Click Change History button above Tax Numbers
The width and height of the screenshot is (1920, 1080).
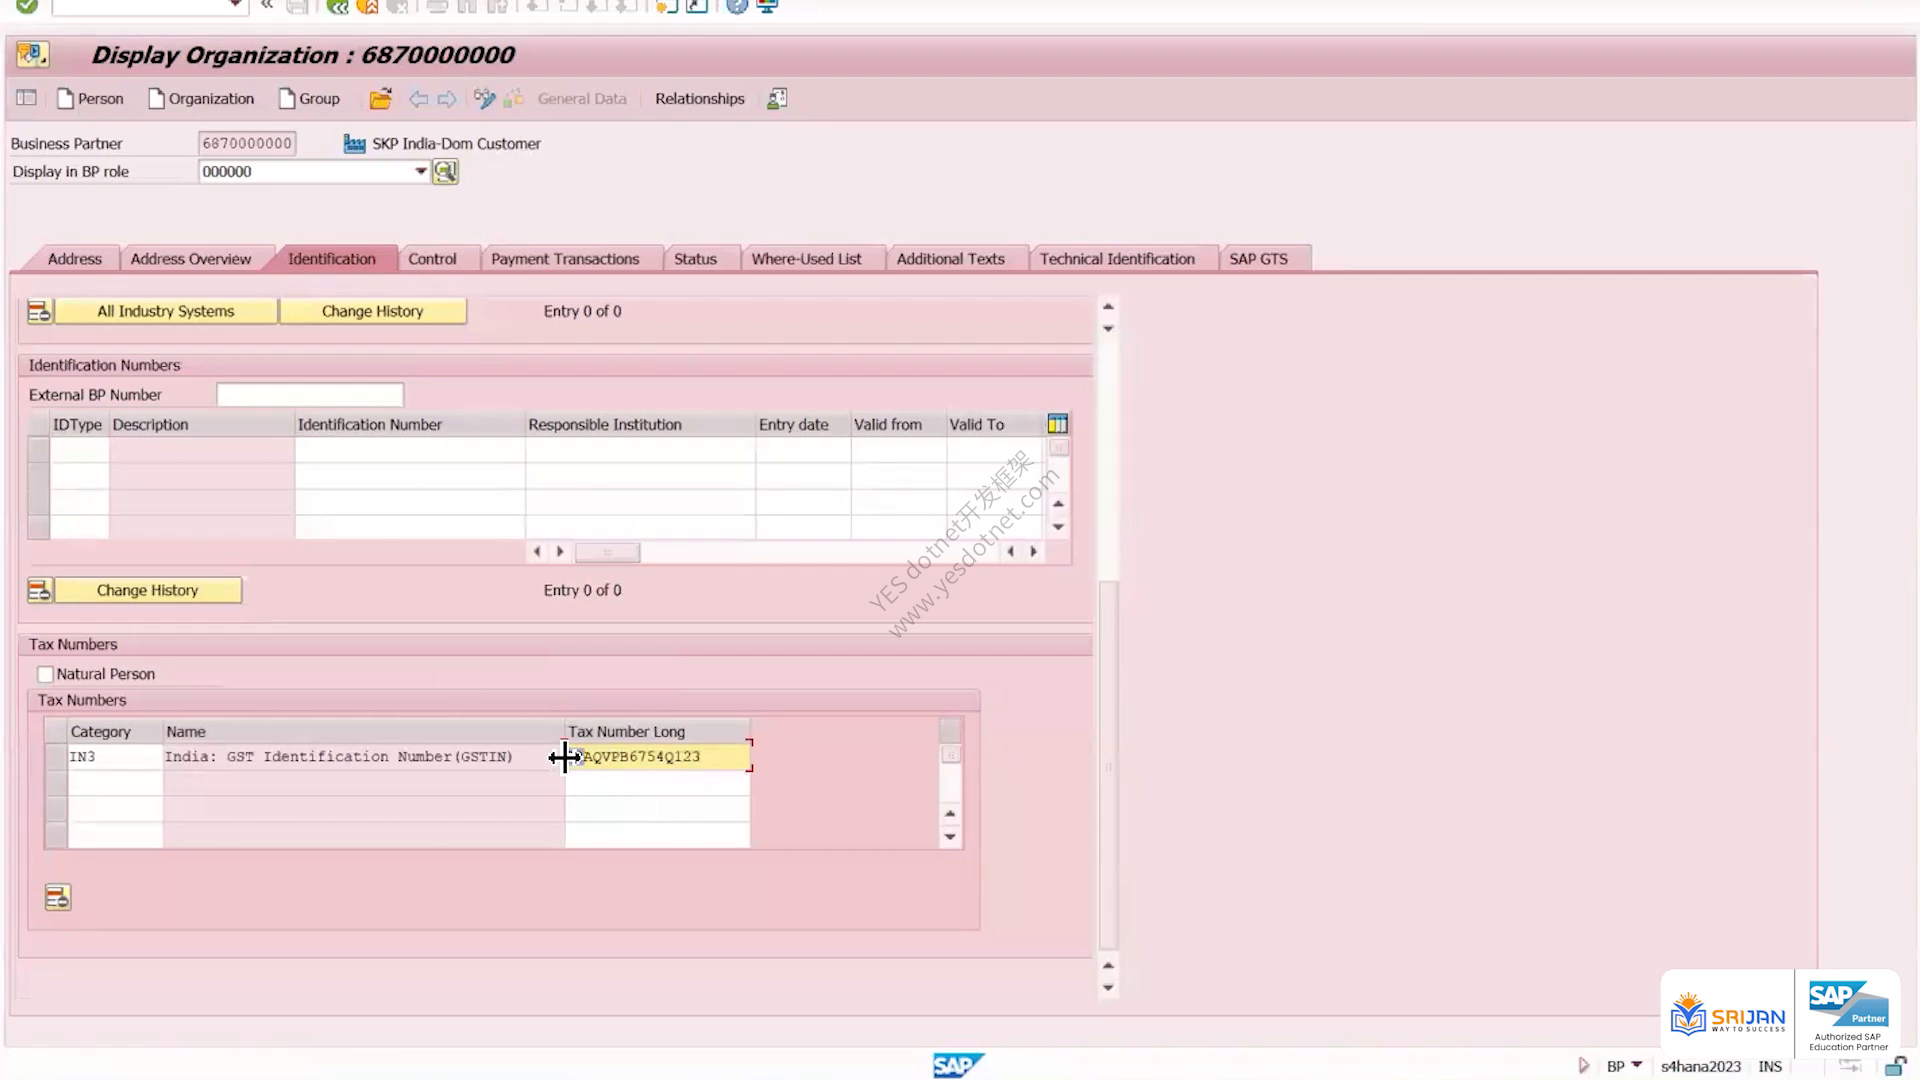coord(148,591)
